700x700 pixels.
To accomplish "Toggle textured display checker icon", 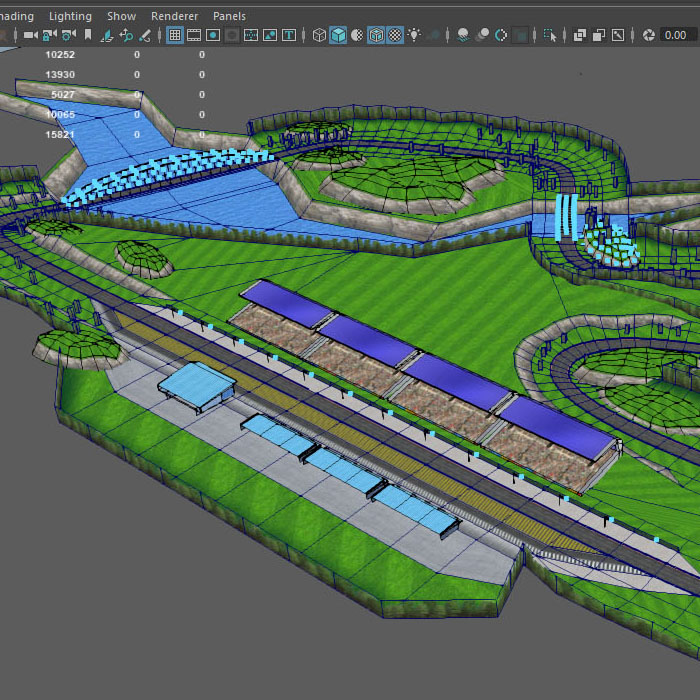I will (395, 35).
